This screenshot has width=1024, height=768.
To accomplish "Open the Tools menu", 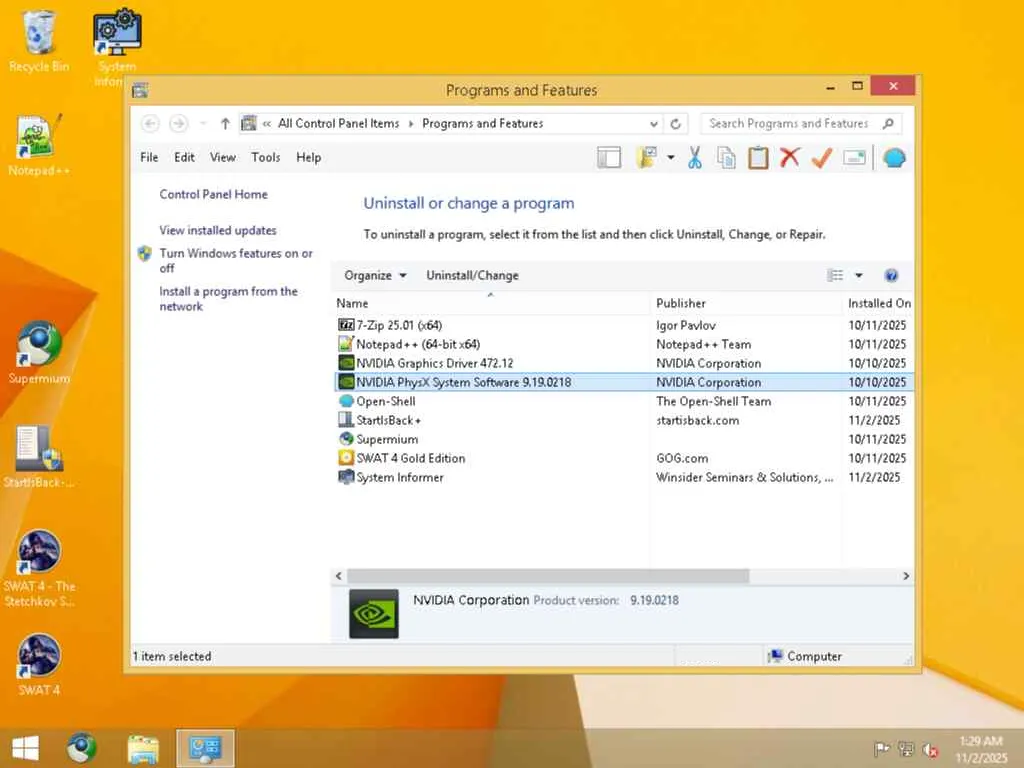I will (265, 157).
